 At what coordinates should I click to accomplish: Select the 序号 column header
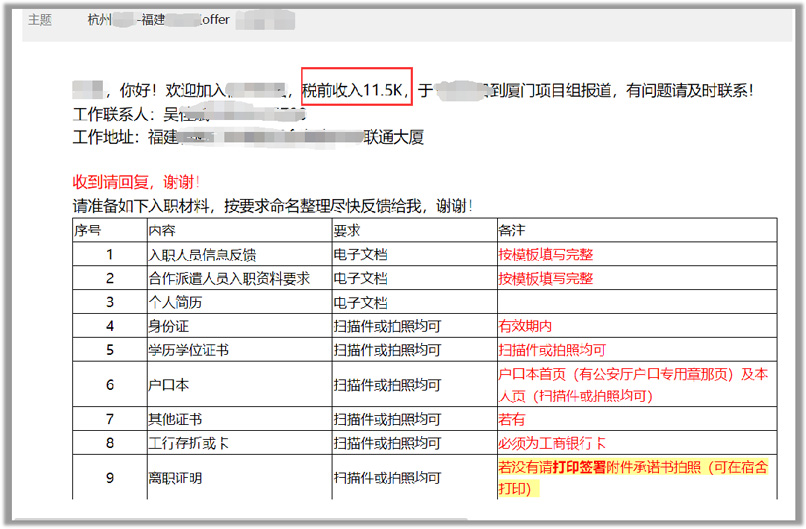click(x=88, y=230)
